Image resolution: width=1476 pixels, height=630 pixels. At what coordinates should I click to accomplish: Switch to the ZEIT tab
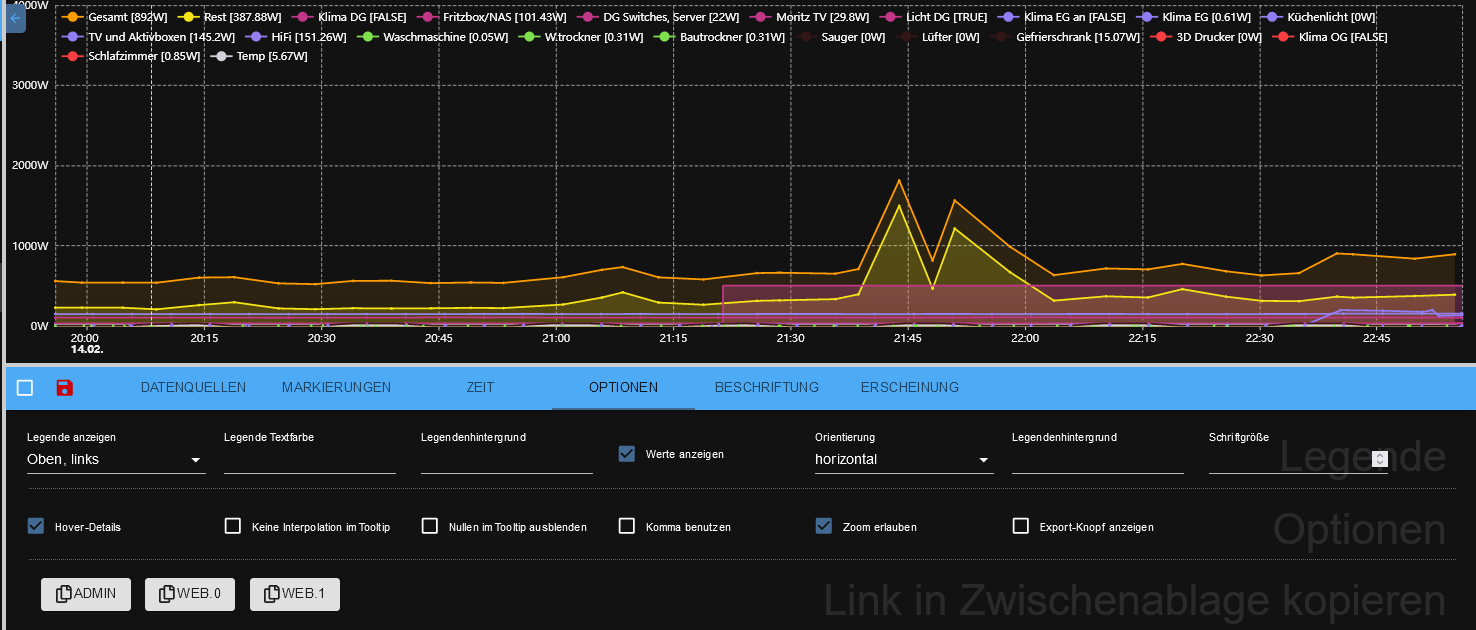(480, 387)
